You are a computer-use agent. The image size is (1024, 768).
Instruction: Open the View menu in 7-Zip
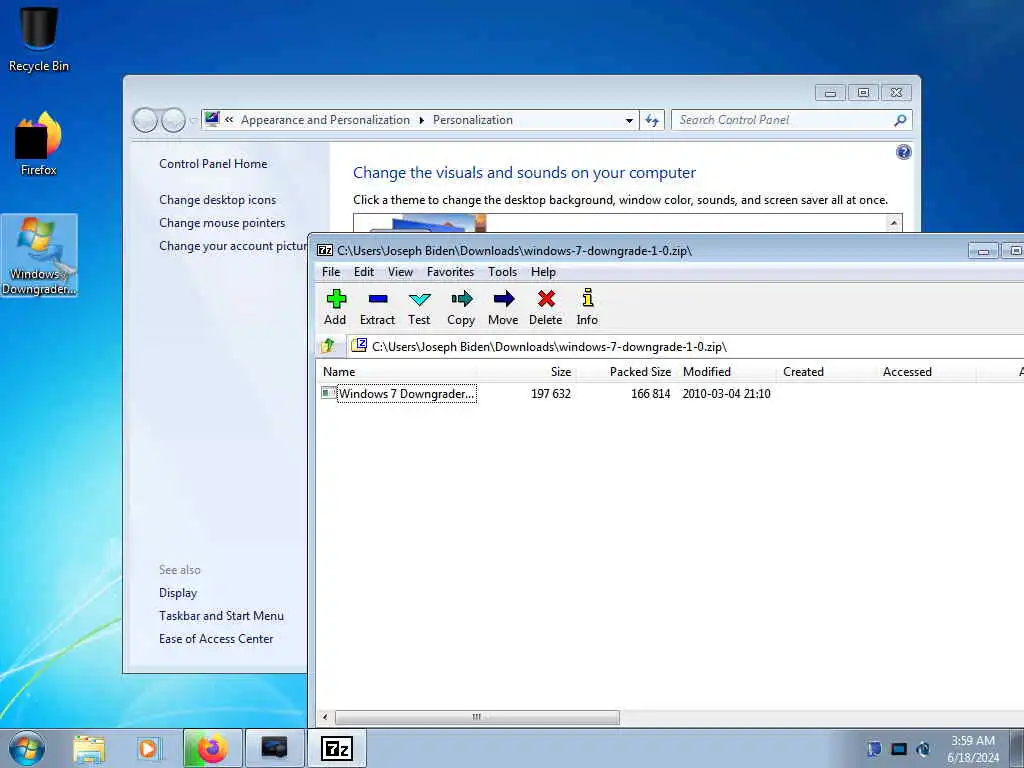pos(400,272)
